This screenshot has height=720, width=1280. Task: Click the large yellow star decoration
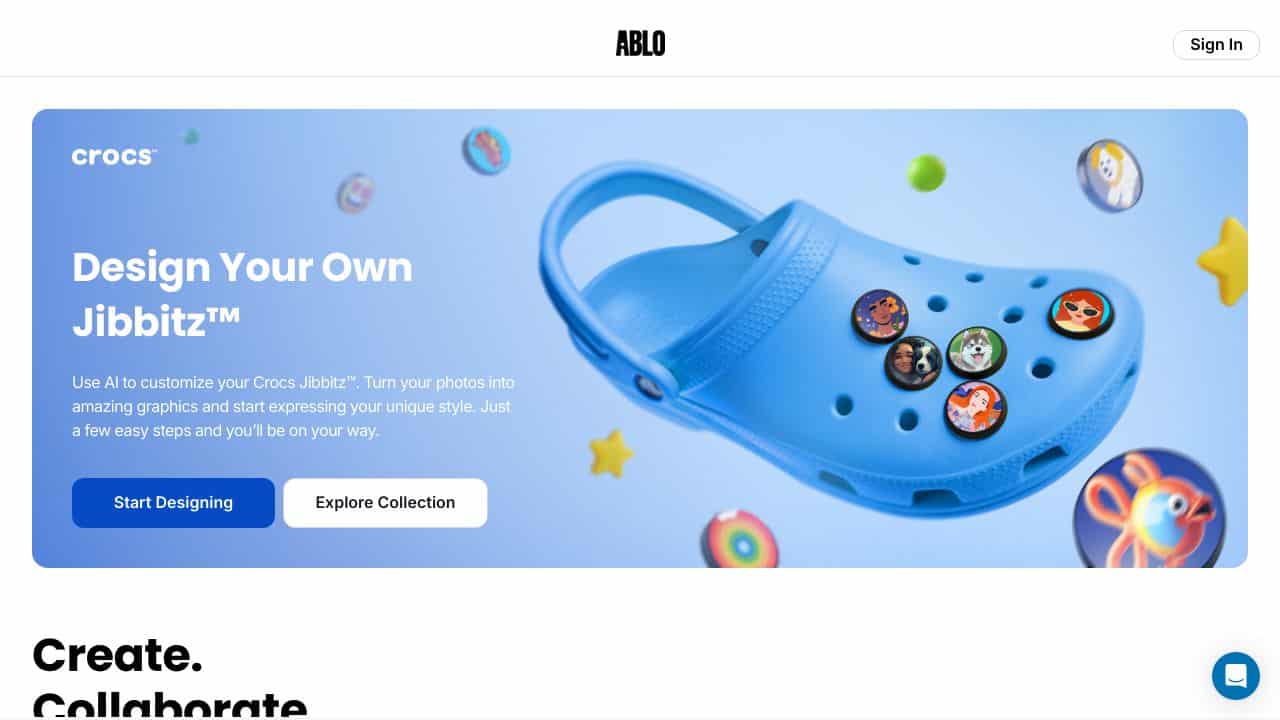(x=1224, y=262)
